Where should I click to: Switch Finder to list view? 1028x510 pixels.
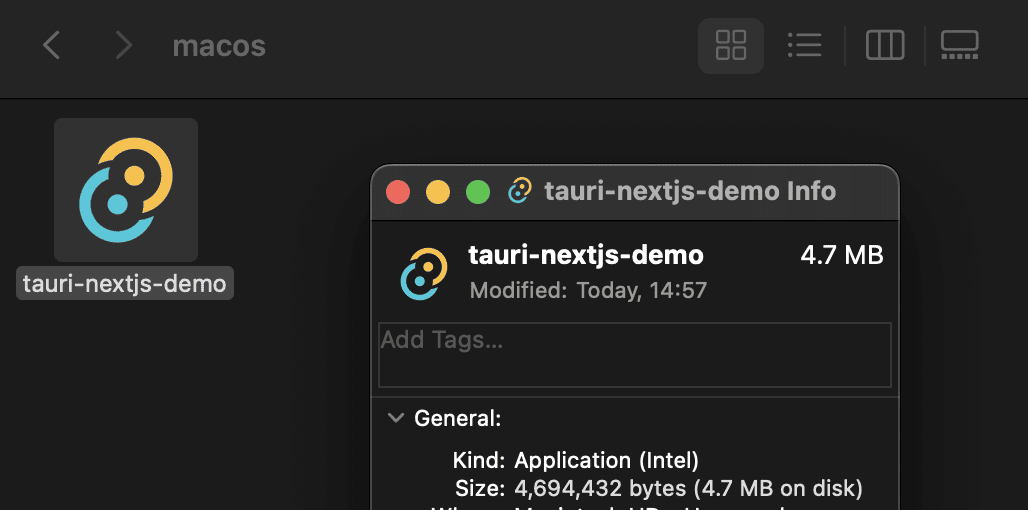click(804, 45)
